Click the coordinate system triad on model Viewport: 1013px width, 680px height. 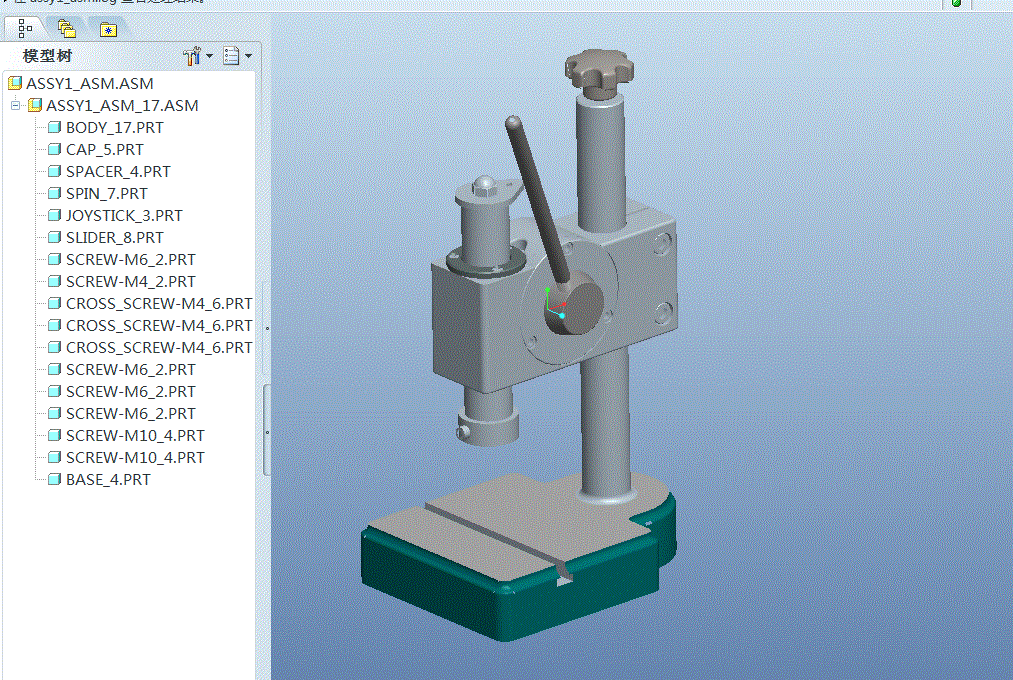[x=554, y=303]
